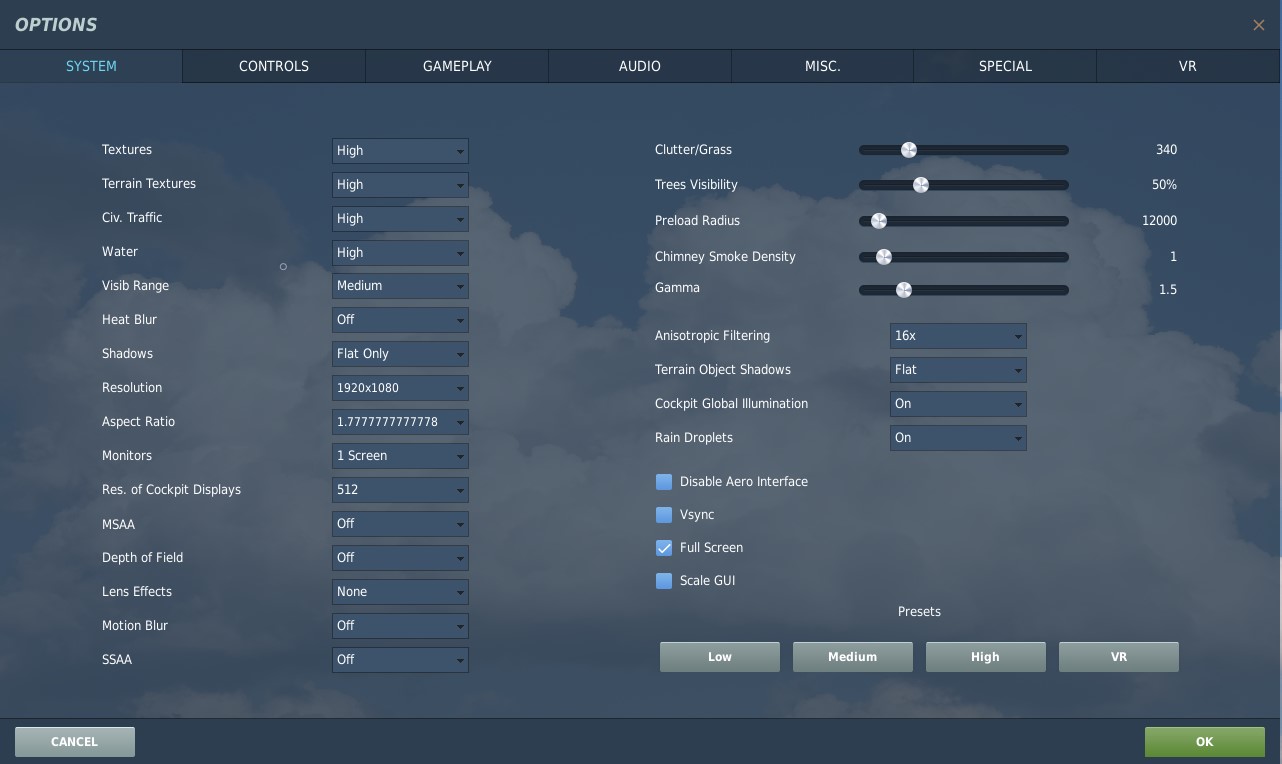Screen dimensions: 1282x764
Task: Click the Chimney Smoke Density slider handle
Action: point(884,257)
